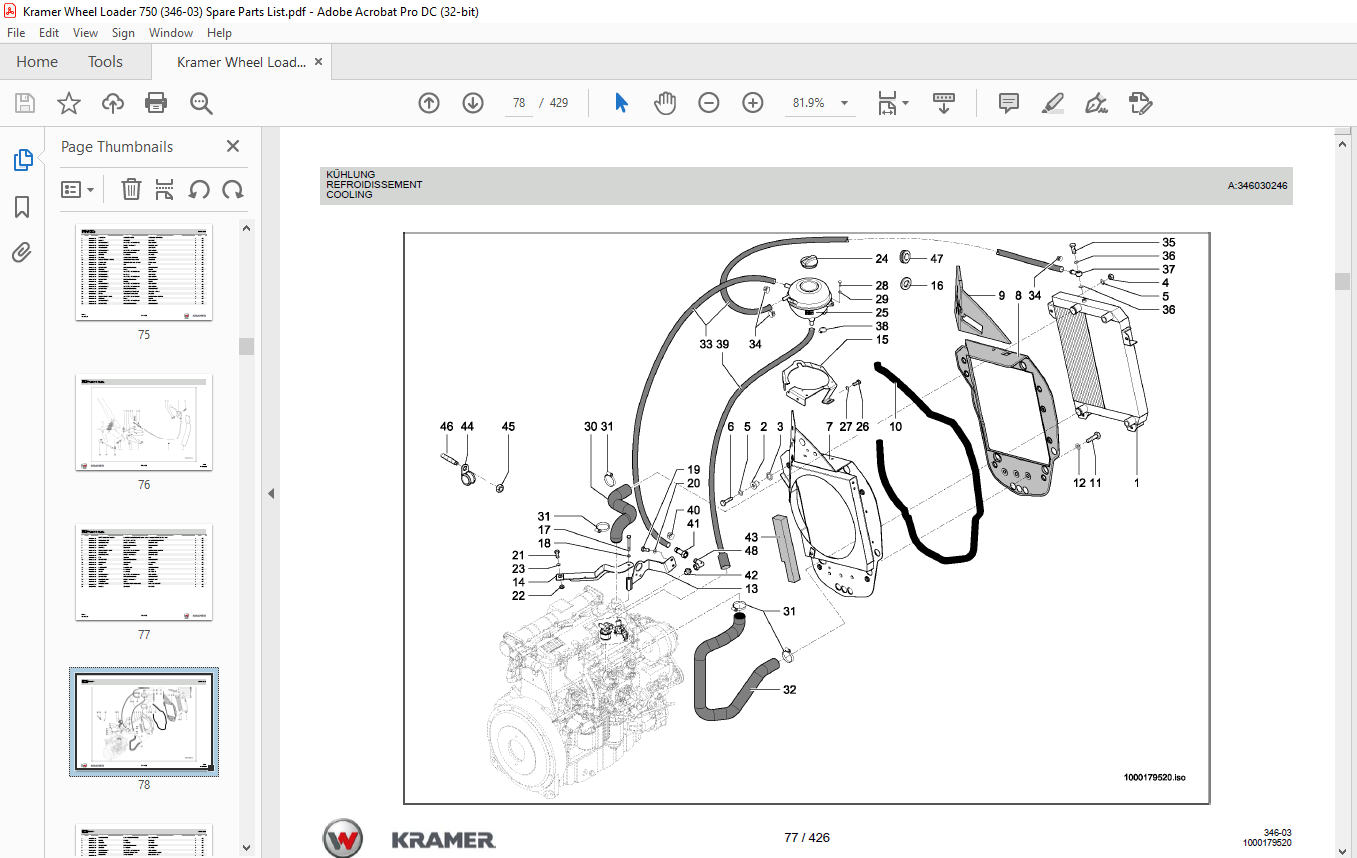The image size is (1357, 858).
Task: Click the 77 / 426 page footer text
Action: coord(807,837)
